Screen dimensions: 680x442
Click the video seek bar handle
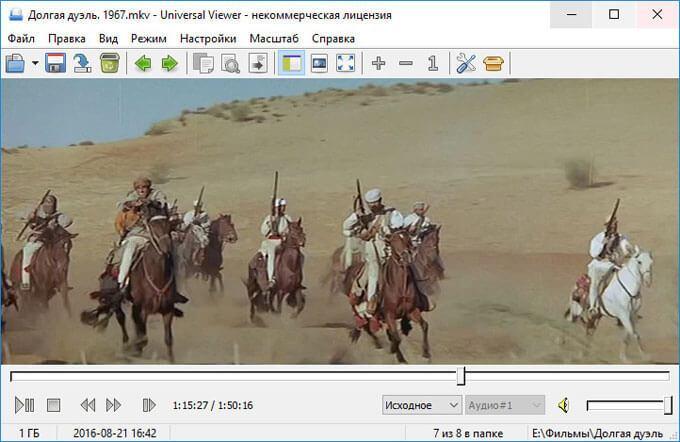(x=461, y=376)
